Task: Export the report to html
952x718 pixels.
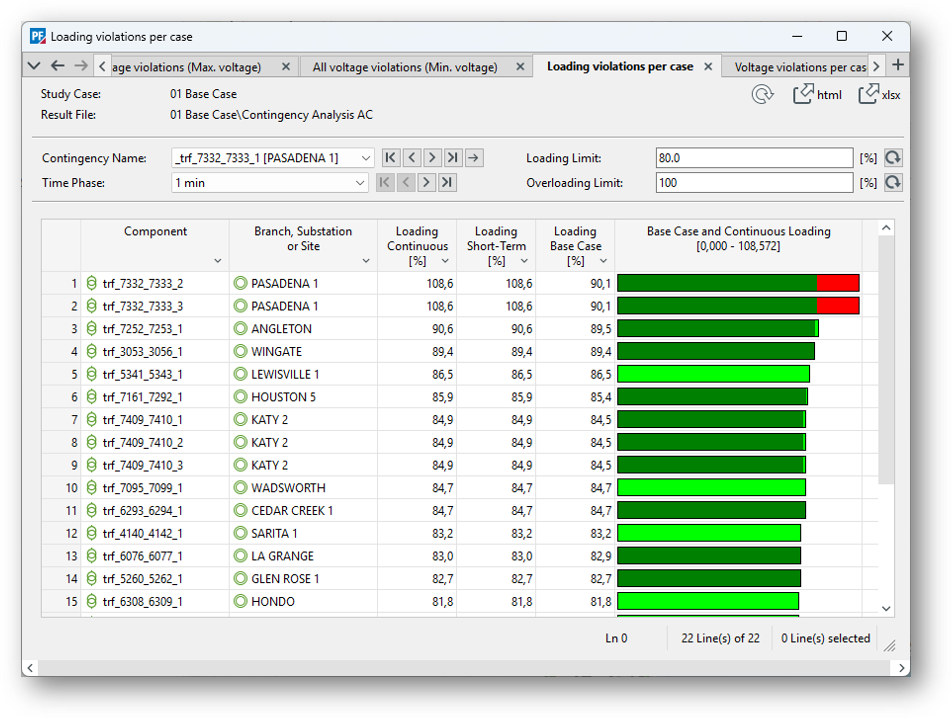Action: click(817, 94)
